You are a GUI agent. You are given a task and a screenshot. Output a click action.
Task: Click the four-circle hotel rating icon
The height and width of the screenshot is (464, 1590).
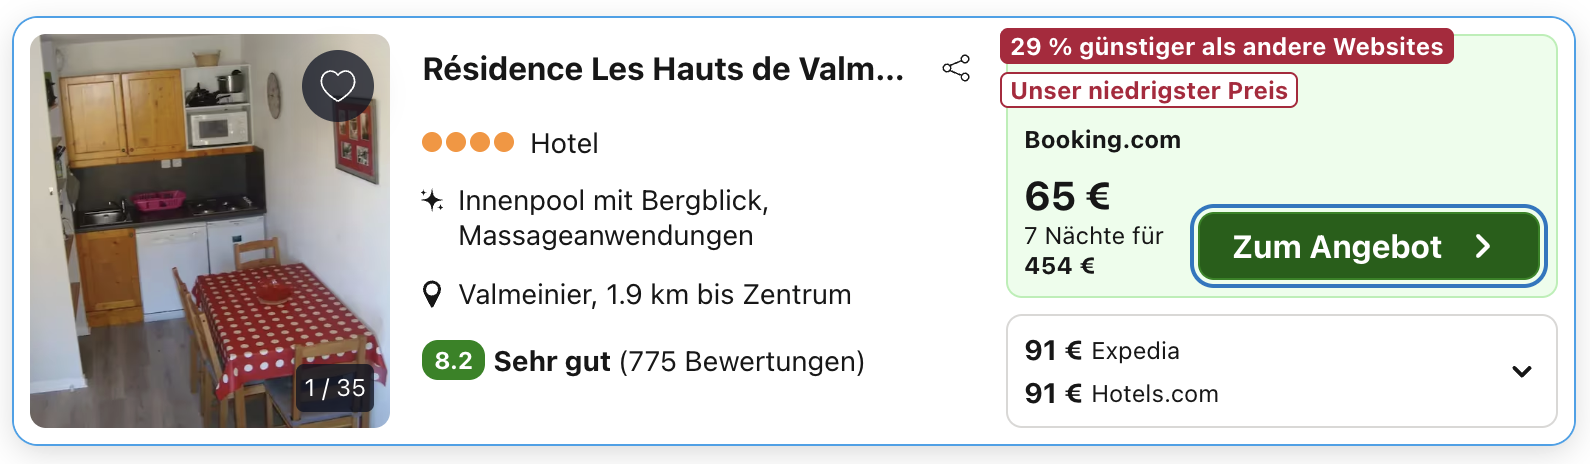(x=467, y=143)
